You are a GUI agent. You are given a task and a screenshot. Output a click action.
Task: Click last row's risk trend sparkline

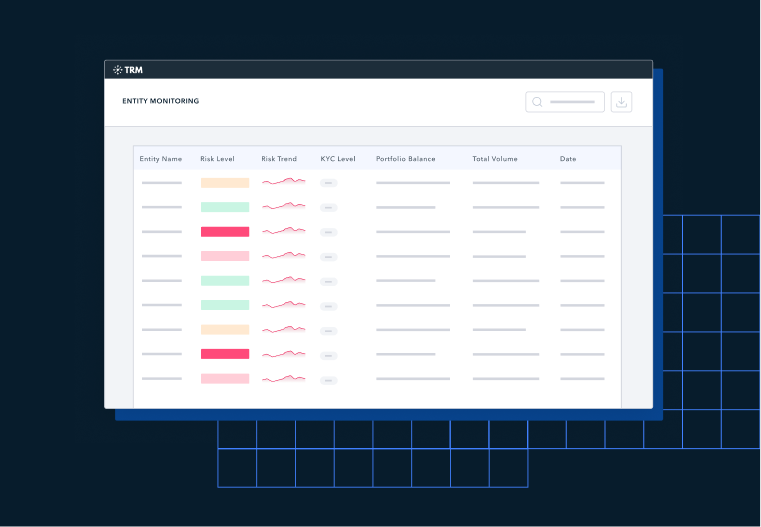pos(284,378)
